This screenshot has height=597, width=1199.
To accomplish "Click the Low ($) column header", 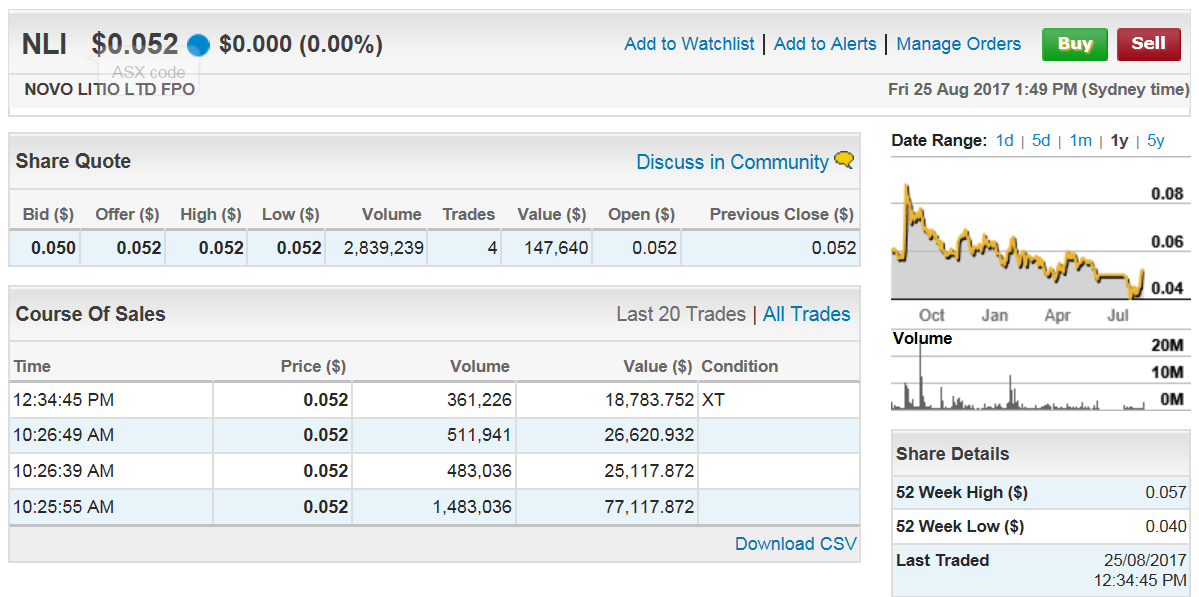I will (x=291, y=215).
